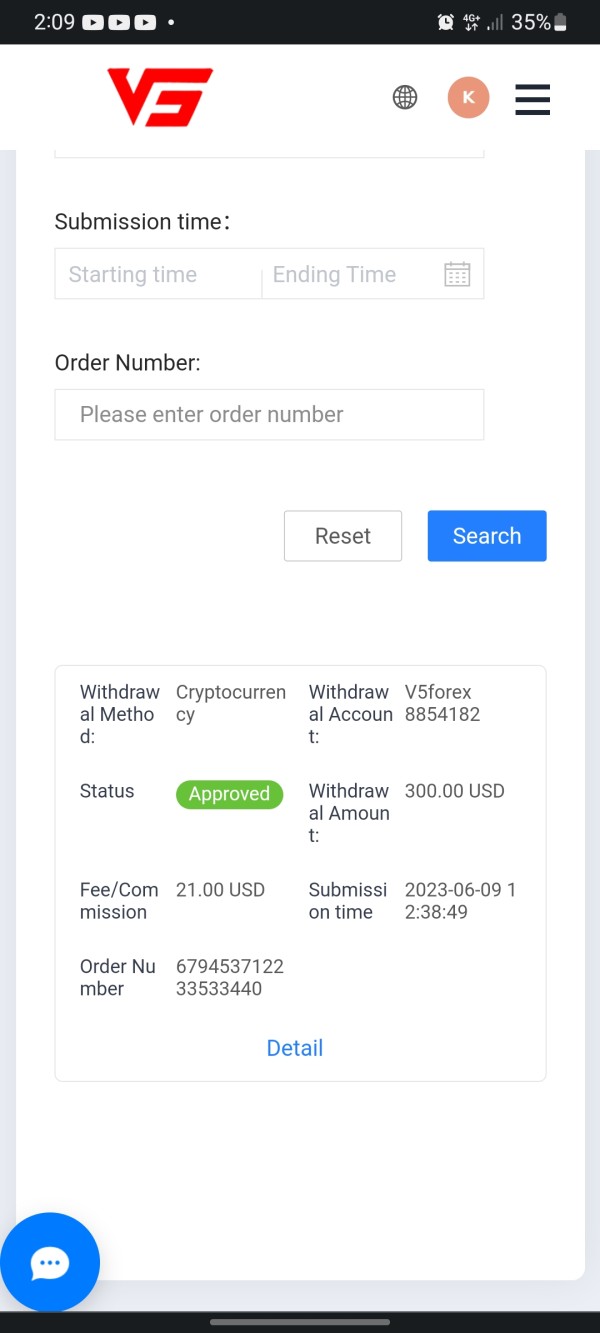Click the Reset button
600x1333 pixels.
tap(343, 536)
